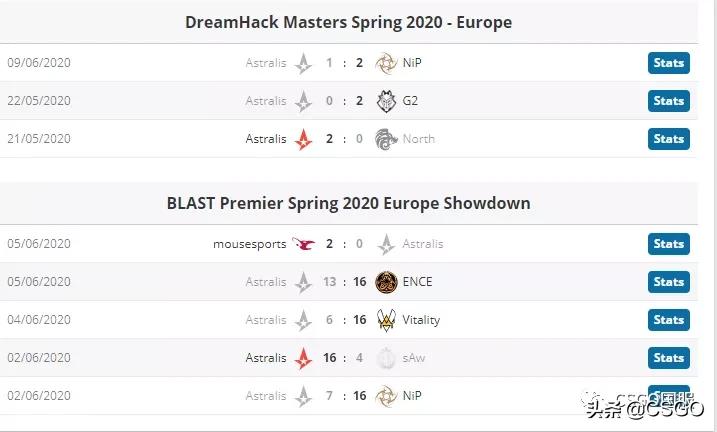The image size is (717, 432).
Task: Open Stats for Astralis vs sAw match
Action: pos(668,358)
